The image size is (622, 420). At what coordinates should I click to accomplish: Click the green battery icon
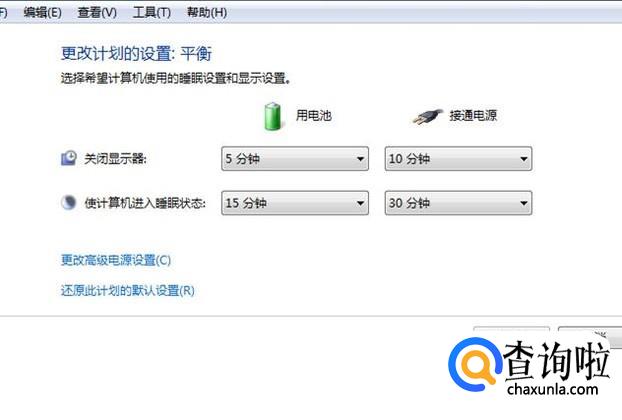click(273, 116)
